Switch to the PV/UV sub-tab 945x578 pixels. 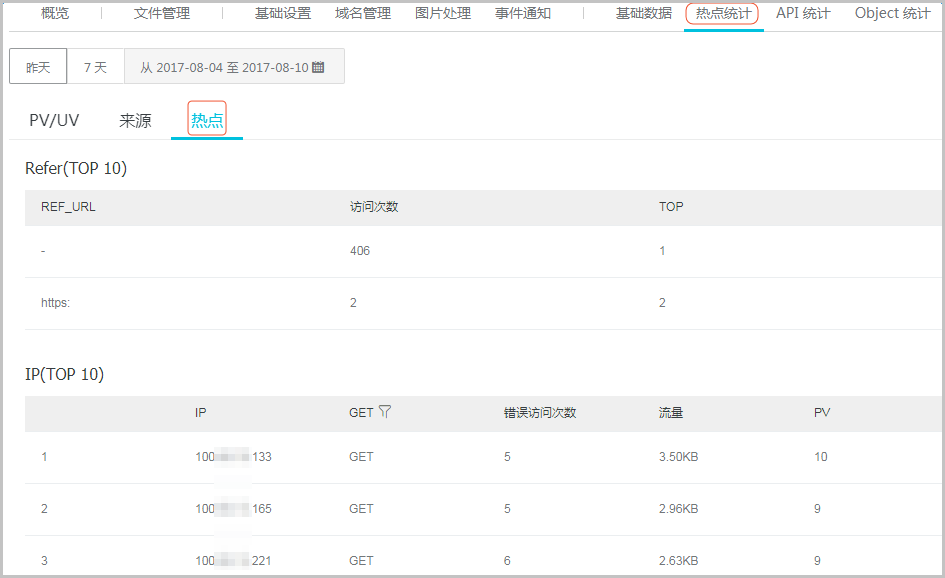pyautogui.click(x=54, y=121)
